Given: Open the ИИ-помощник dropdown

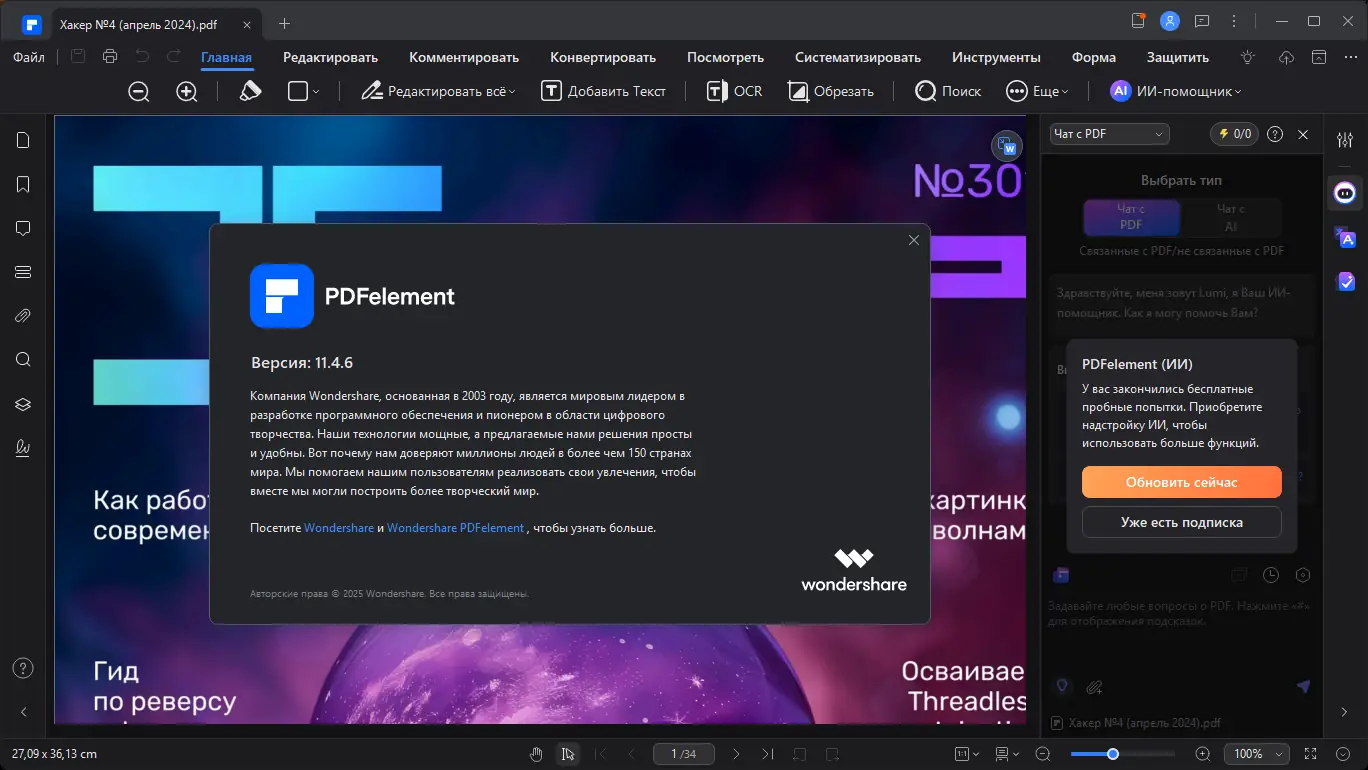Looking at the screenshot, I should click(x=1176, y=91).
